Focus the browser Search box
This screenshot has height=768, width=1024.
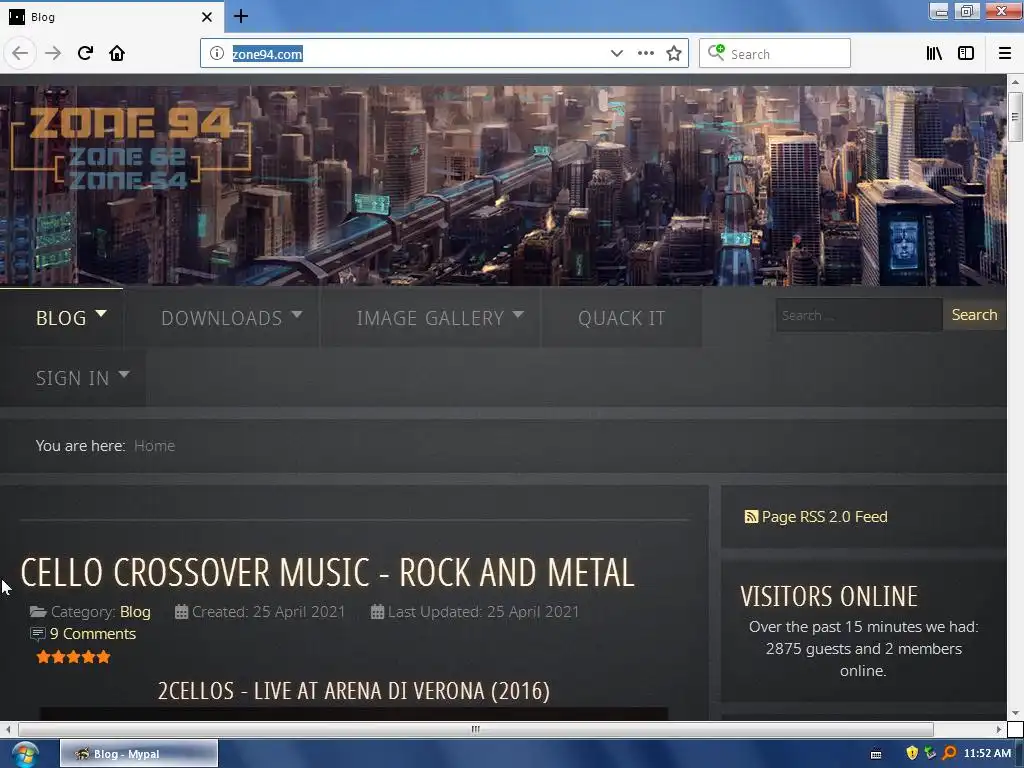[x=775, y=54]
